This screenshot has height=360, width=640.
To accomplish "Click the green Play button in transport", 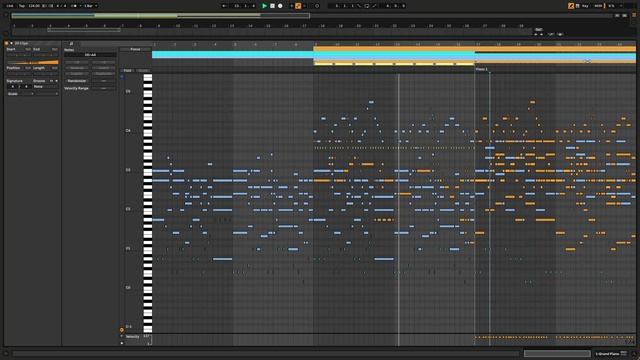I will coord(264,6).
